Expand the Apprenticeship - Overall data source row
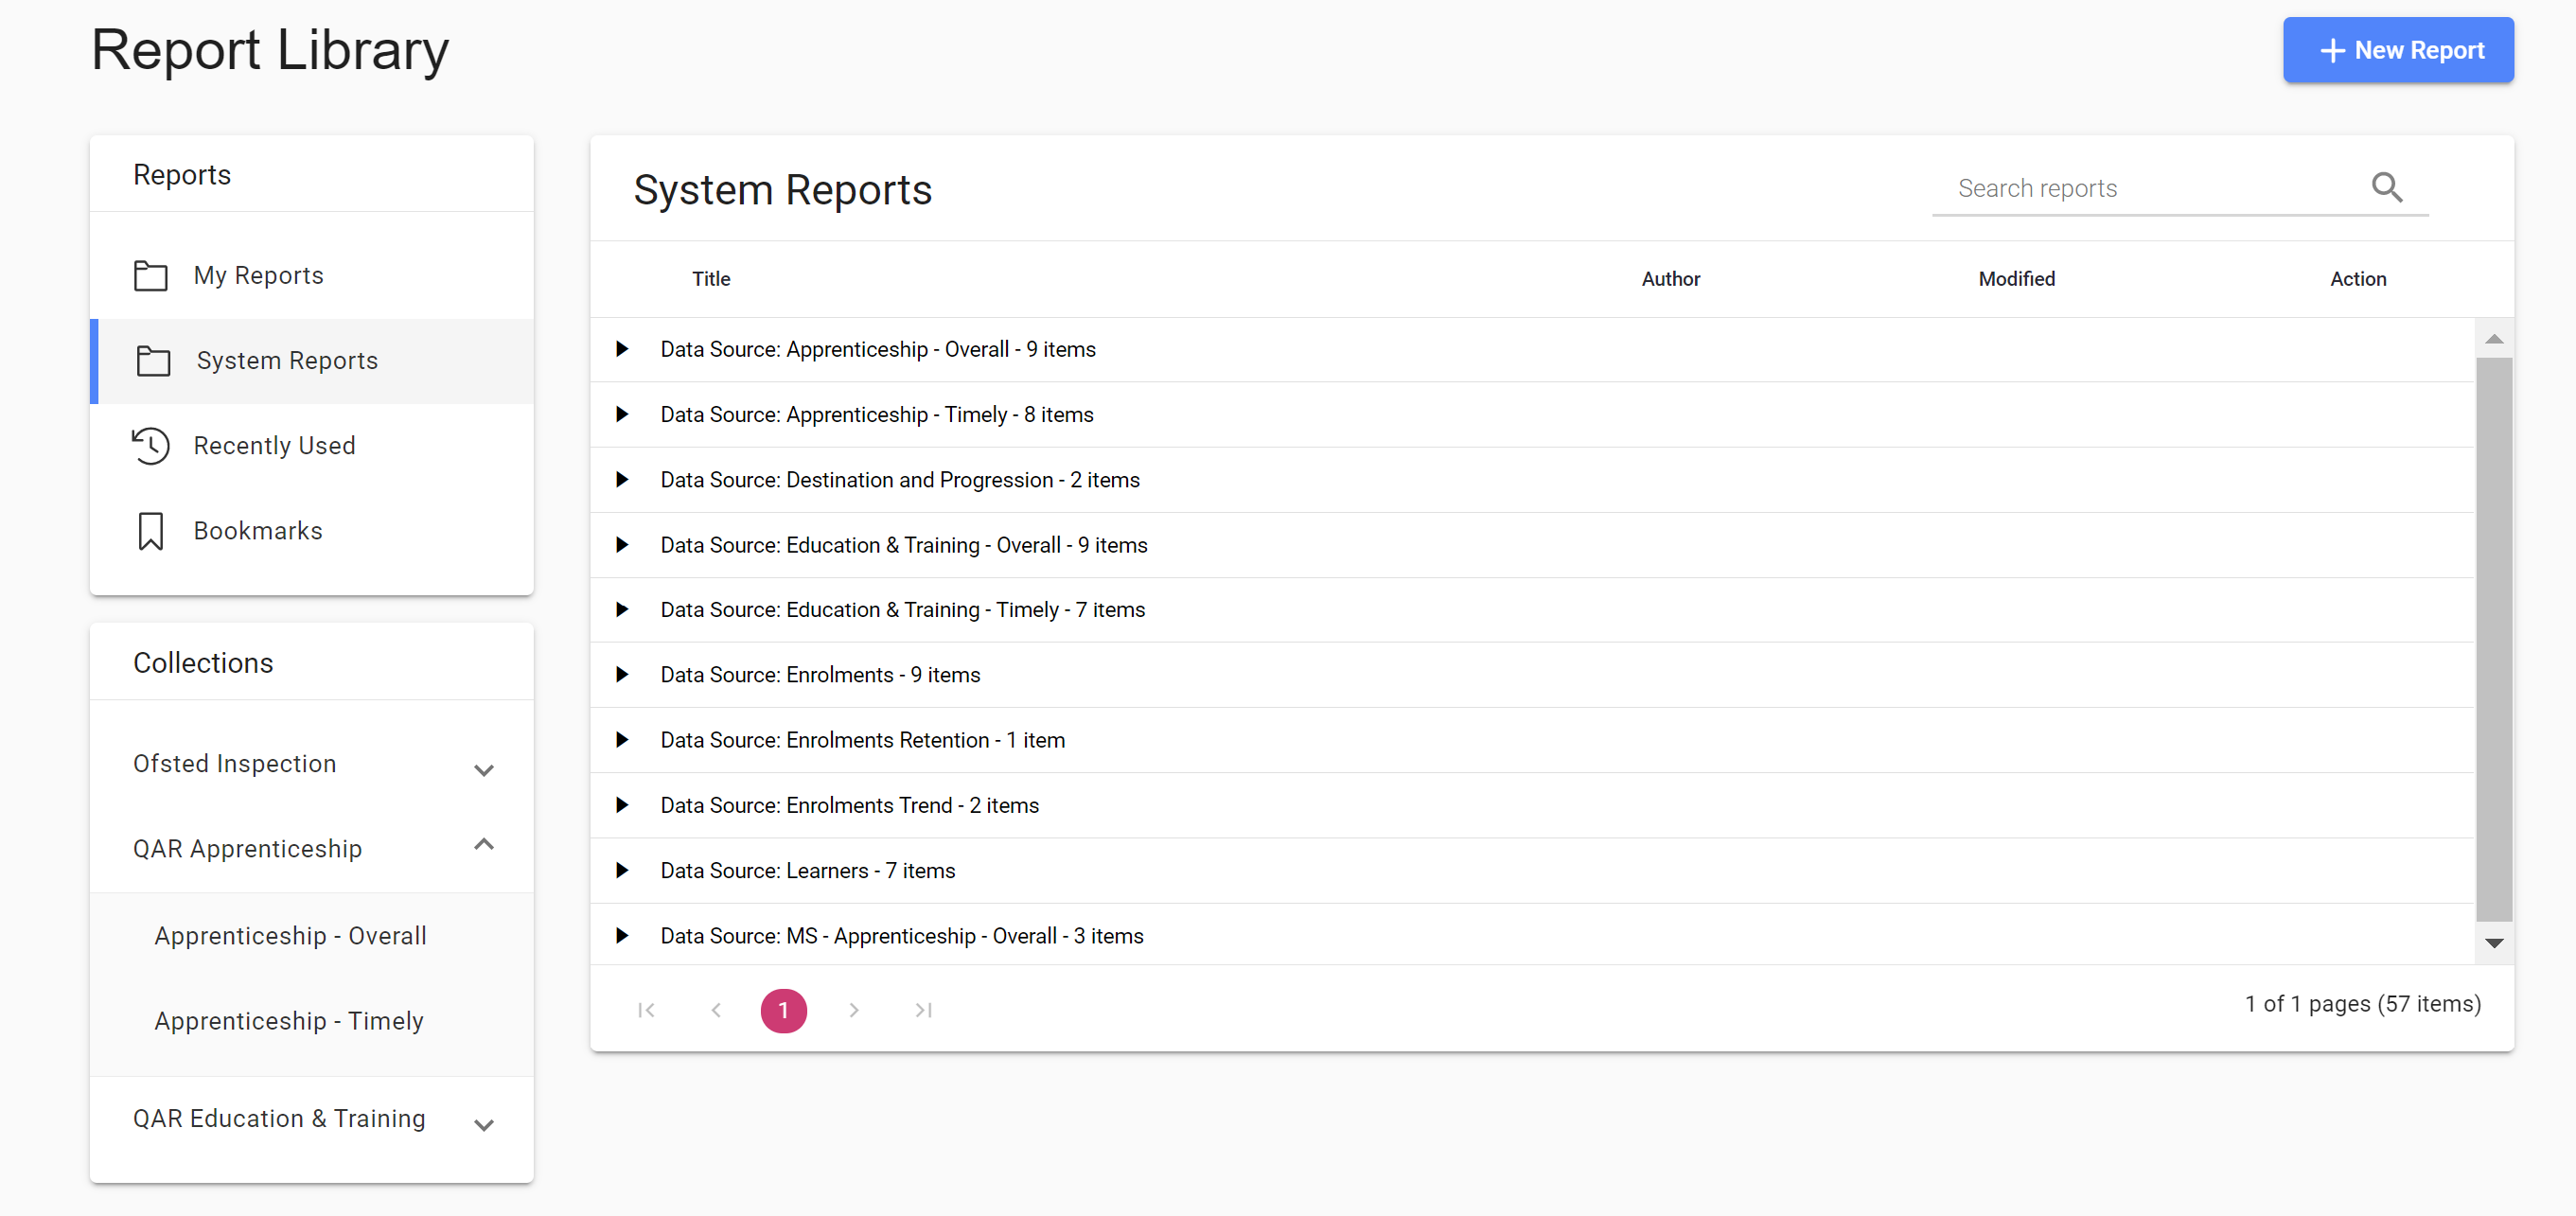Image resolution: width=2576 pixels, height=1216 pixels. 622,349
